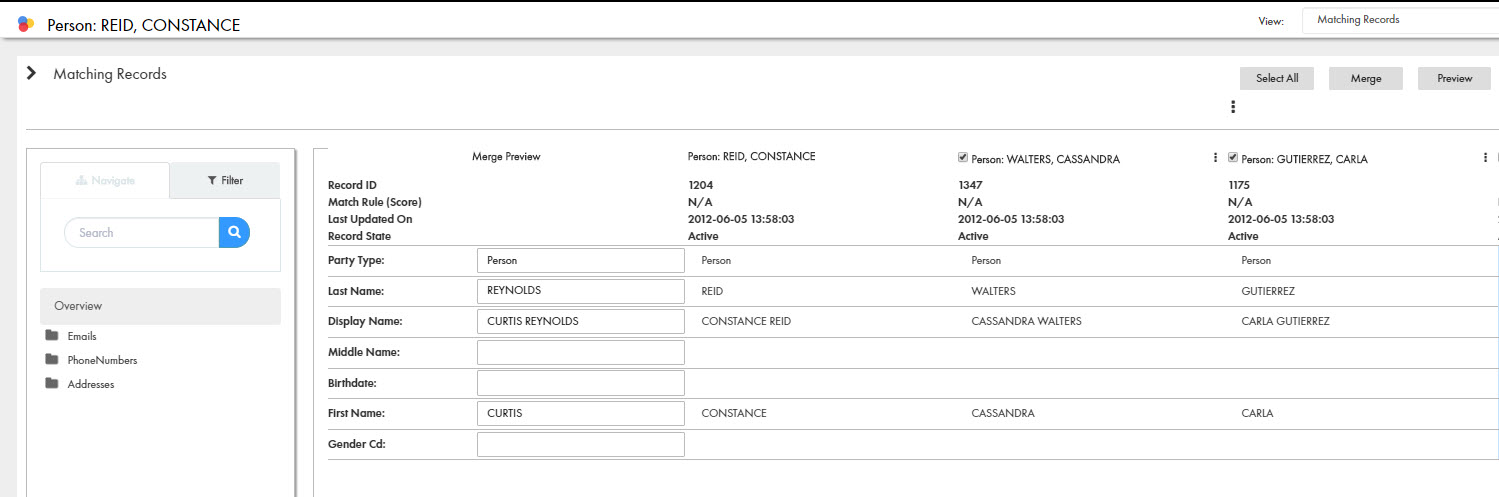Select Overview in the side panel
This screenshot has width=1499, height=497.
coord(160,306)
